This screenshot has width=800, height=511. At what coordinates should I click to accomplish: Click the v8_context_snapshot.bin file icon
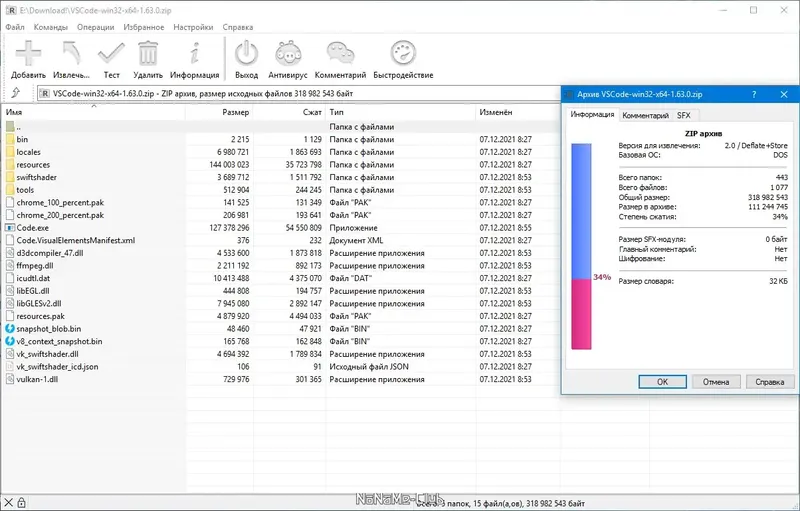pyautogui.click(x=10, y=341)
